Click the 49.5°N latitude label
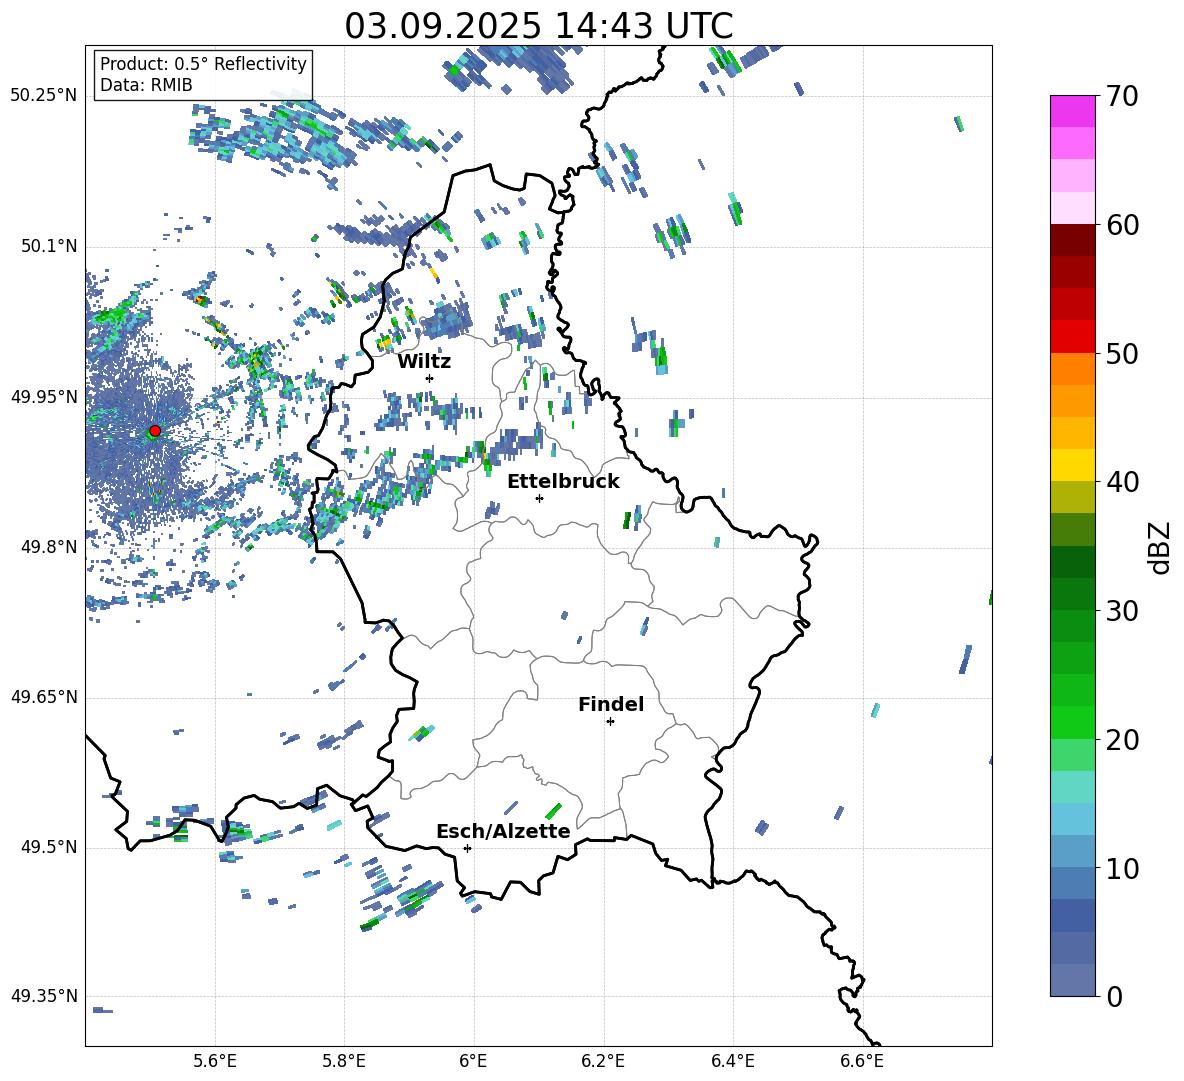The height and width of the screenshot is (1081, 1184). pyautogui.click(x=48, y=847)
